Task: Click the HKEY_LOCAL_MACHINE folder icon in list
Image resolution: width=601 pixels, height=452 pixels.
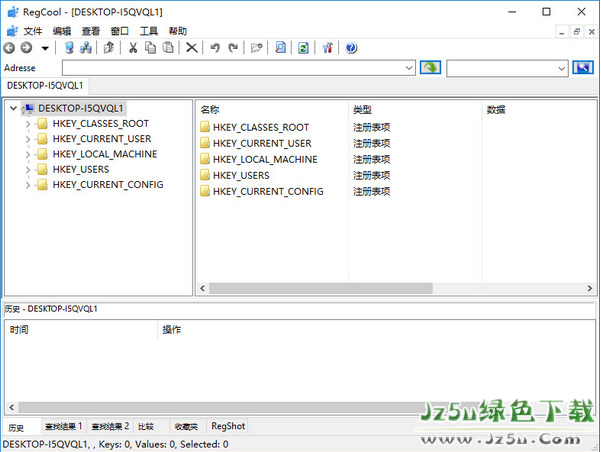Action: click(x=205, y=159)
